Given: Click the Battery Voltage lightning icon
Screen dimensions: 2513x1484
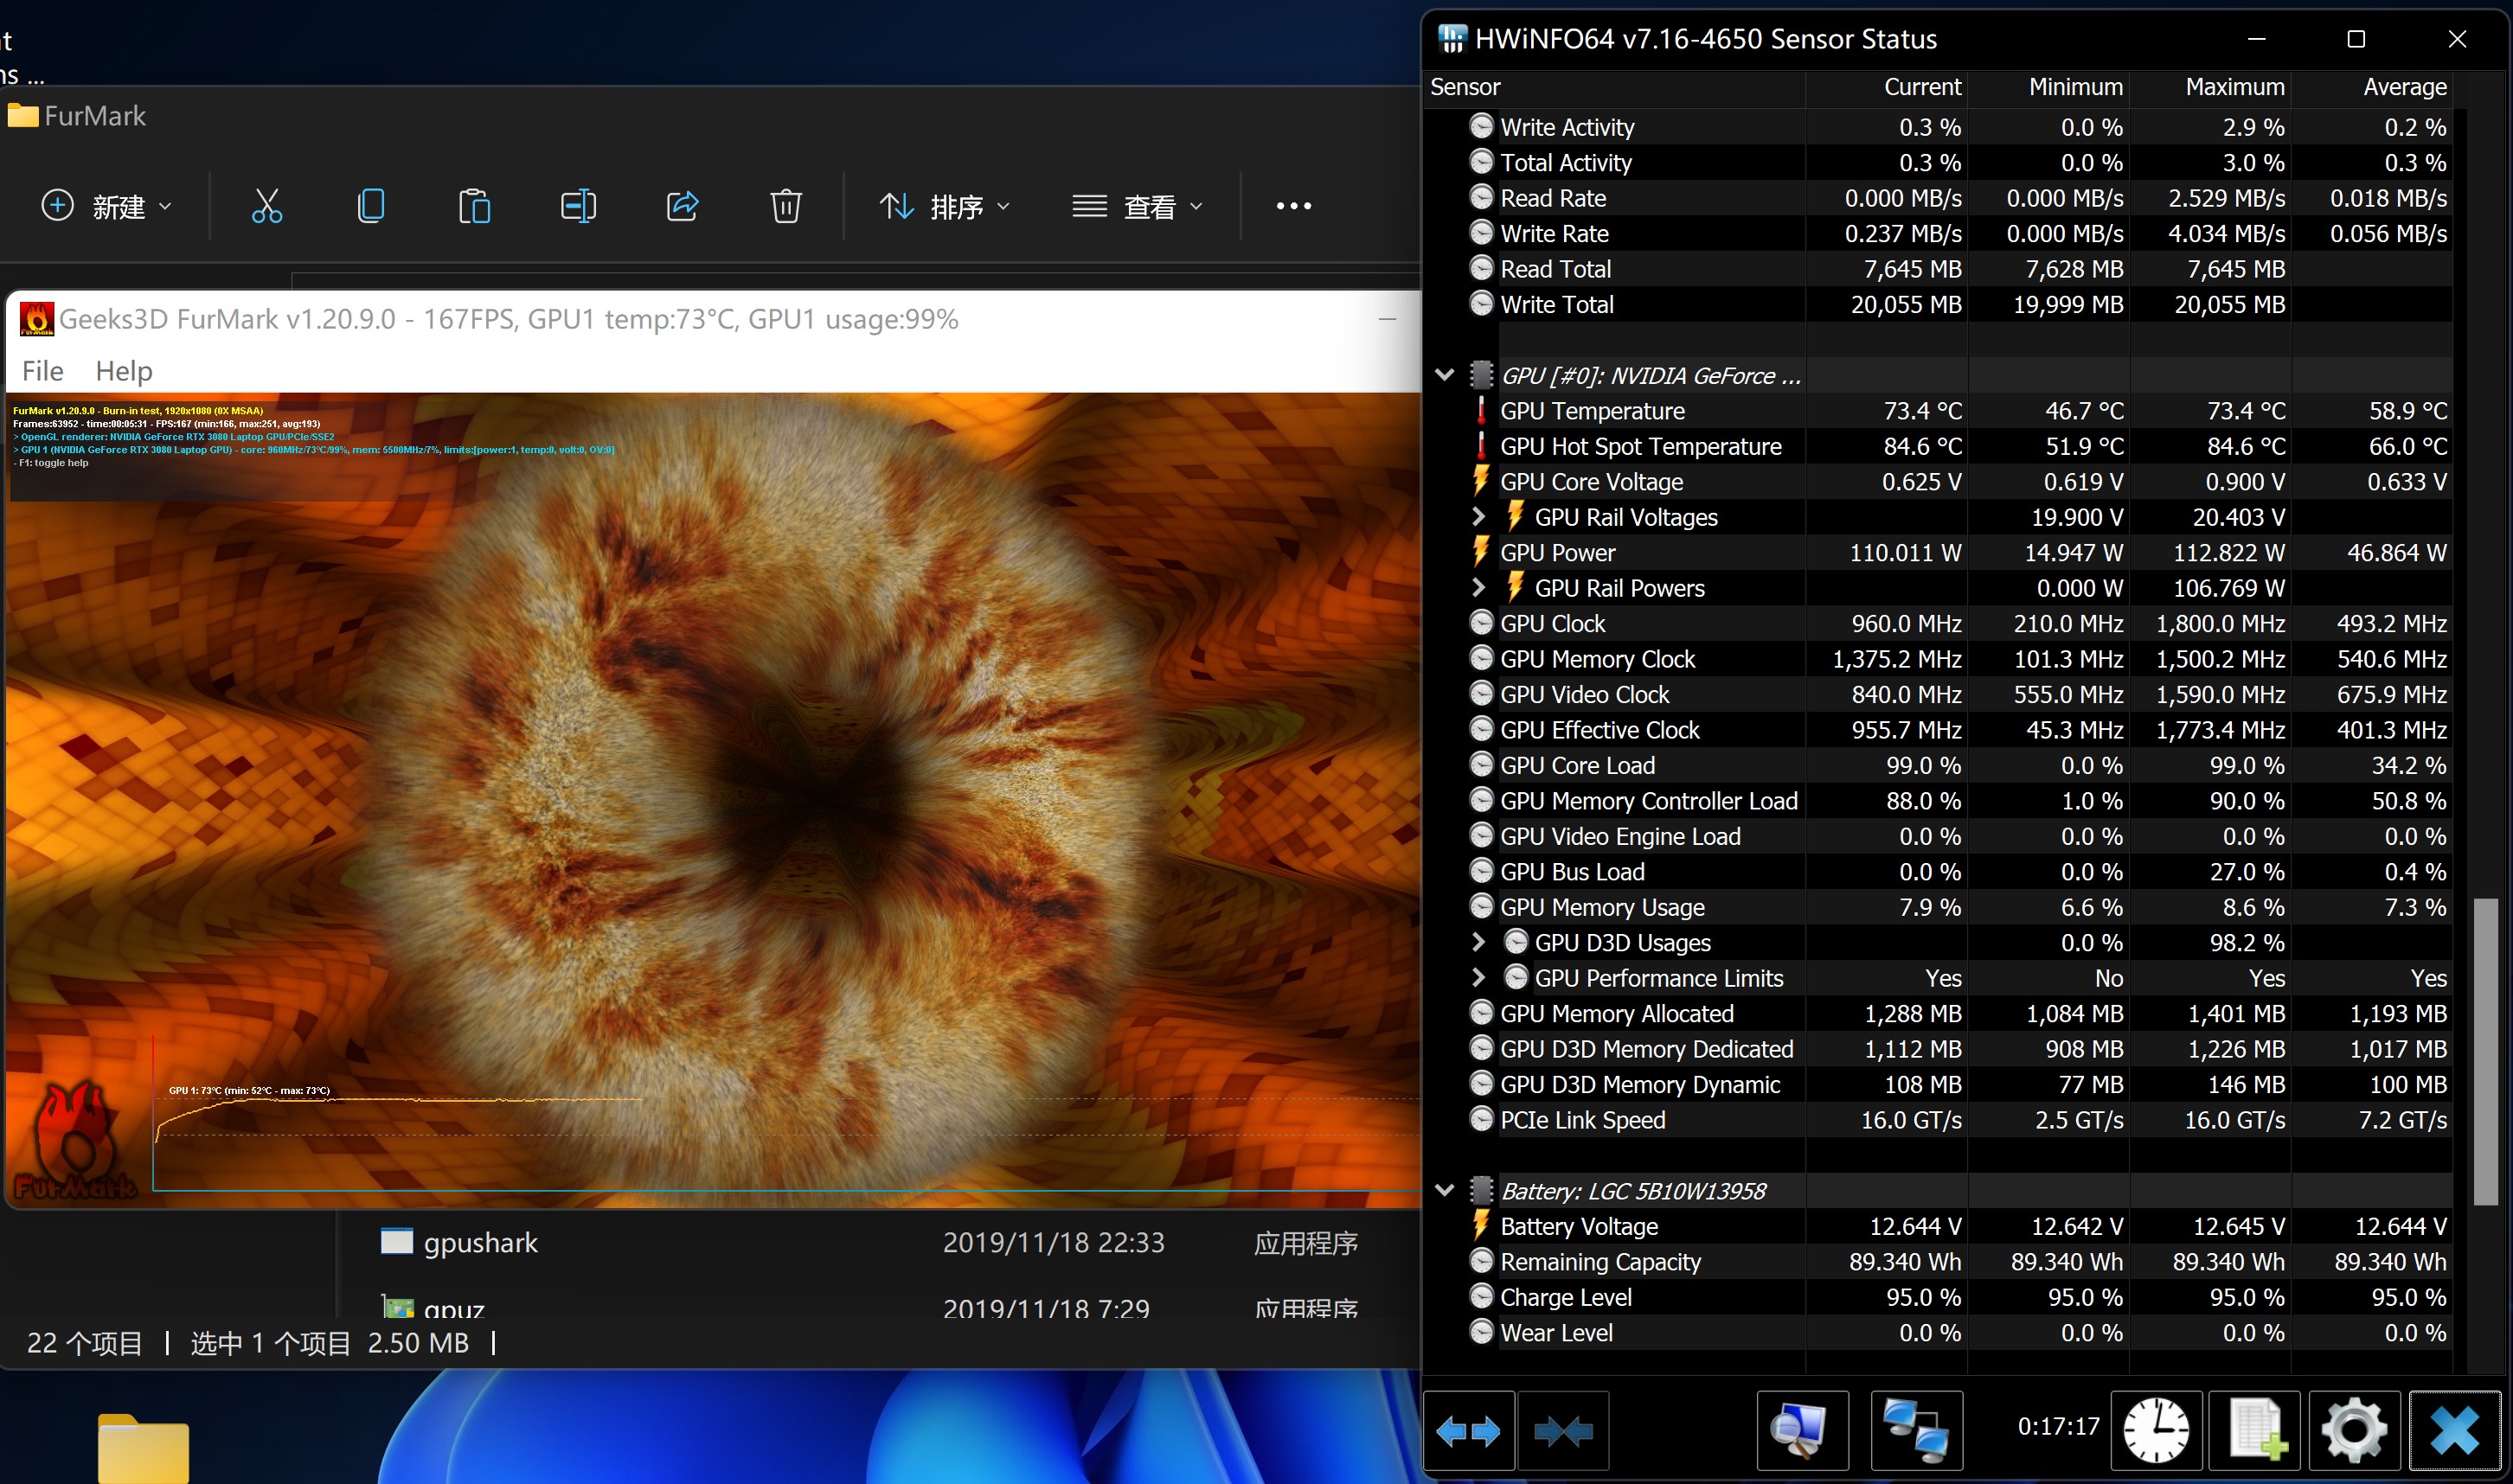Looking at the screenshot, I should (x=1481, y=1226).
